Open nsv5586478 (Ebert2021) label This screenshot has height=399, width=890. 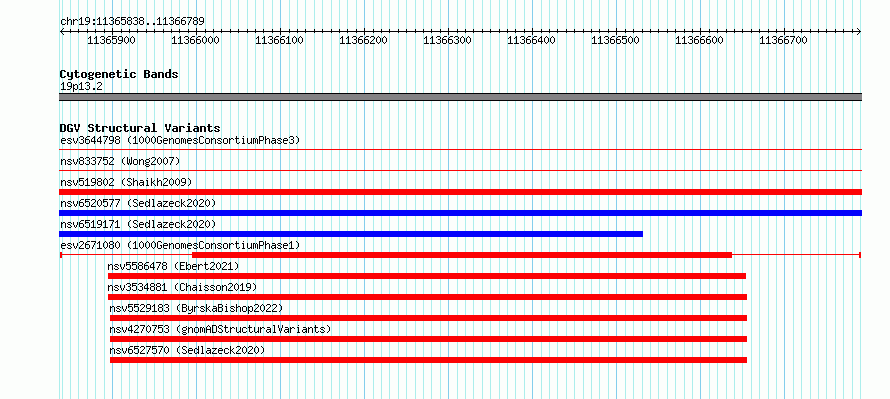pyautogui.click(x=174, y=266)
